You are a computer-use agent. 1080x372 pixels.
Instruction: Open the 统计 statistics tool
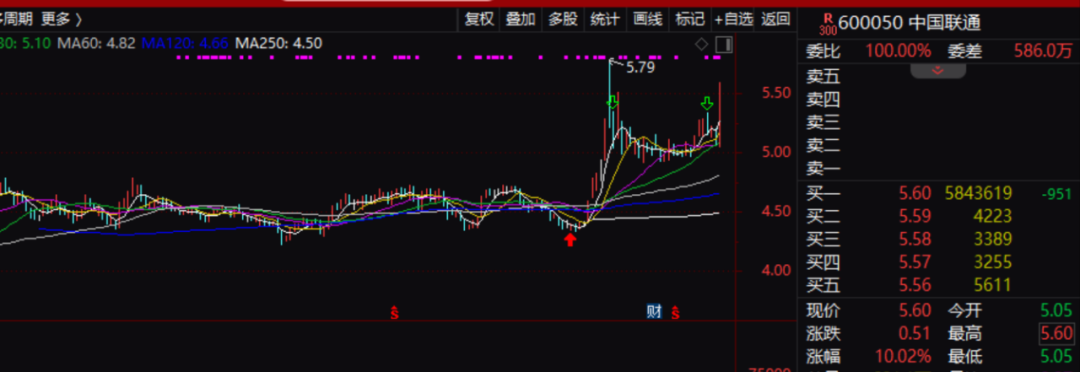(605, 19)
